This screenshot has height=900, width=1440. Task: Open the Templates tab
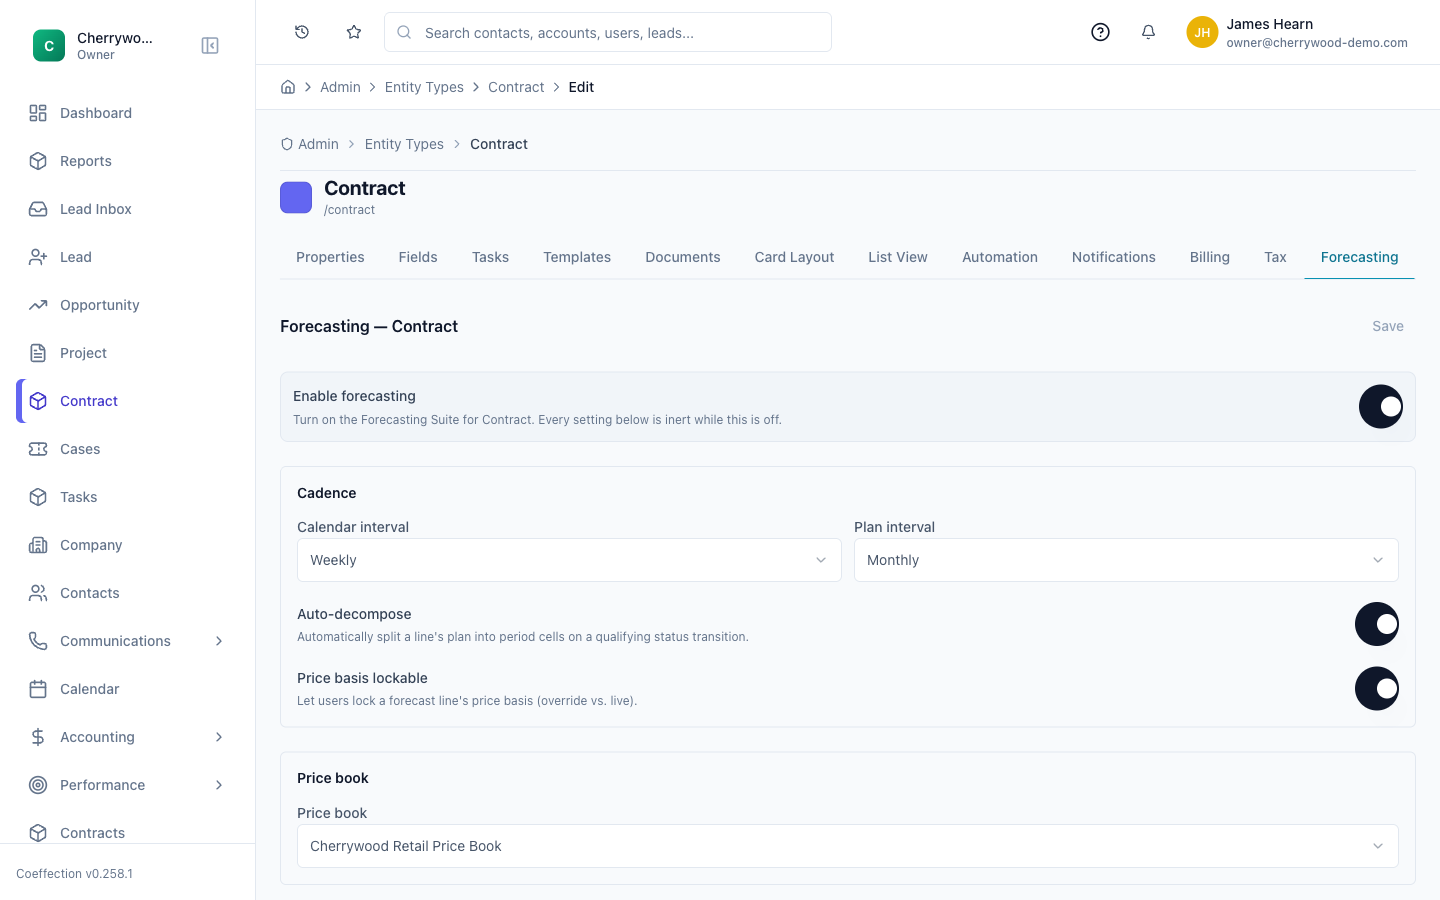pos(577,257)
